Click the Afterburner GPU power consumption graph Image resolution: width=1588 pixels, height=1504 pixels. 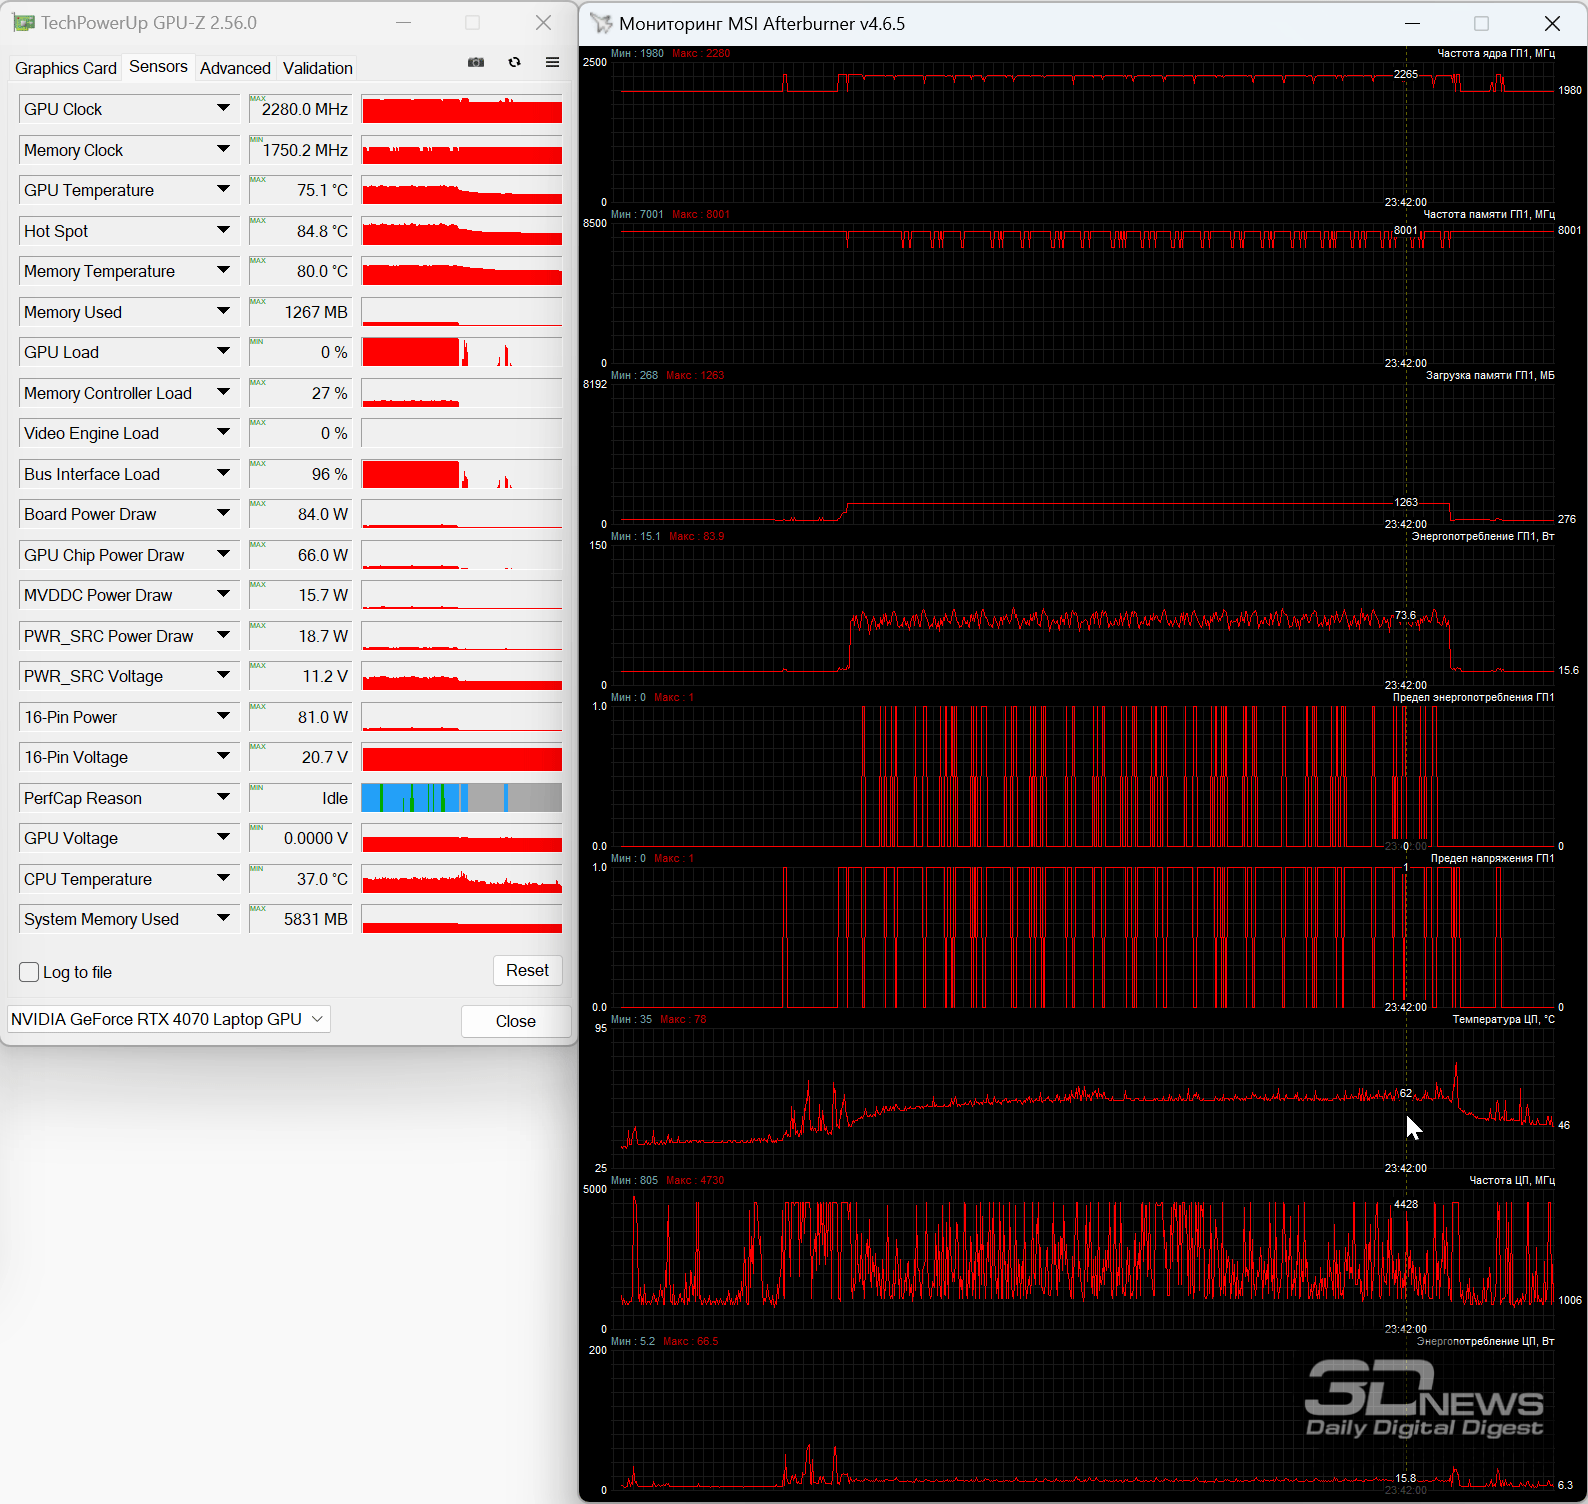pyautogui.click(x=1083, y=615)
